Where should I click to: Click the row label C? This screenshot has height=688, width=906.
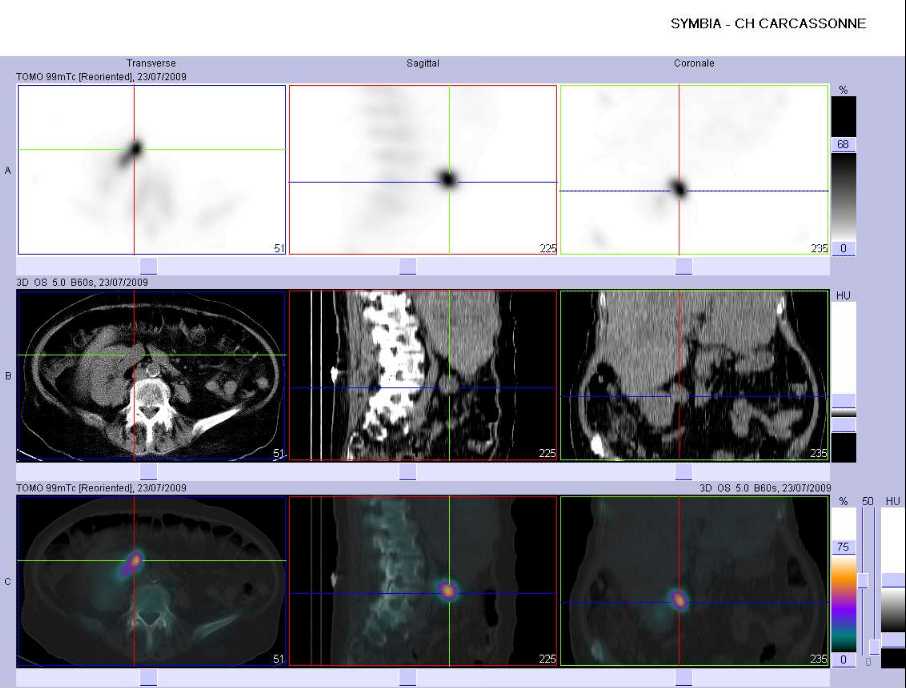(x=8, y=582)
